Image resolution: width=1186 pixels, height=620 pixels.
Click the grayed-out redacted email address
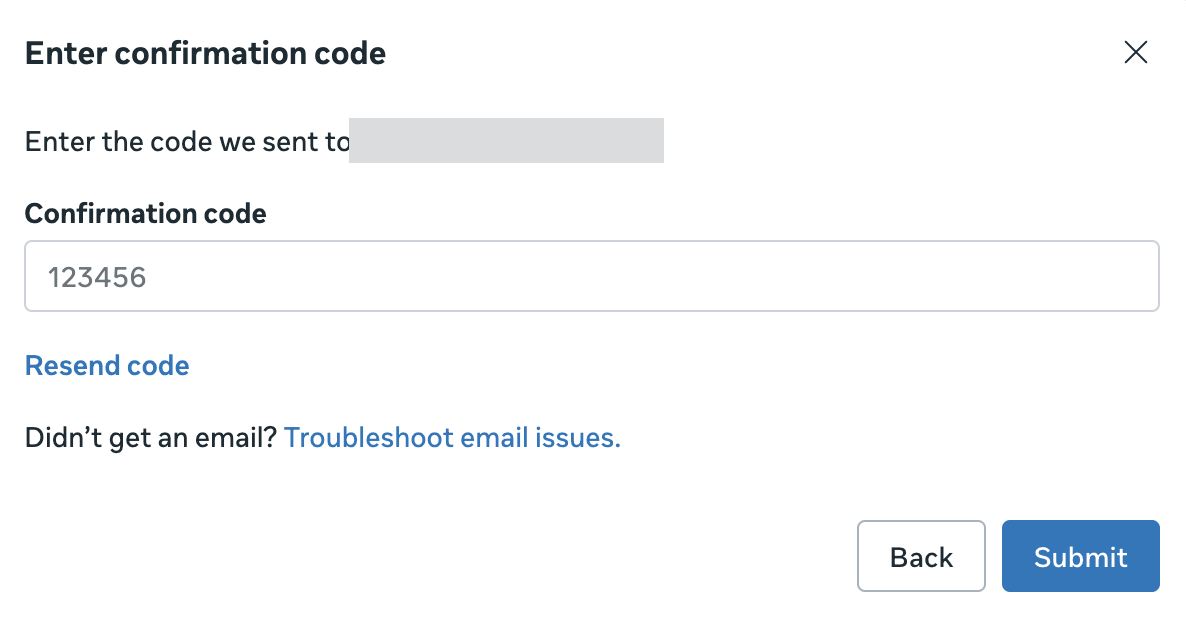pos(506,141)
